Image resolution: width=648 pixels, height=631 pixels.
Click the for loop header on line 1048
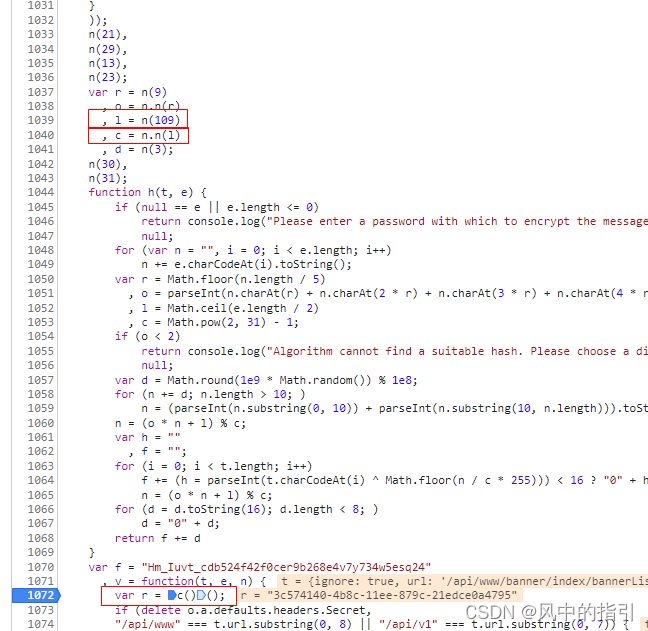click(x=253, y=250)
